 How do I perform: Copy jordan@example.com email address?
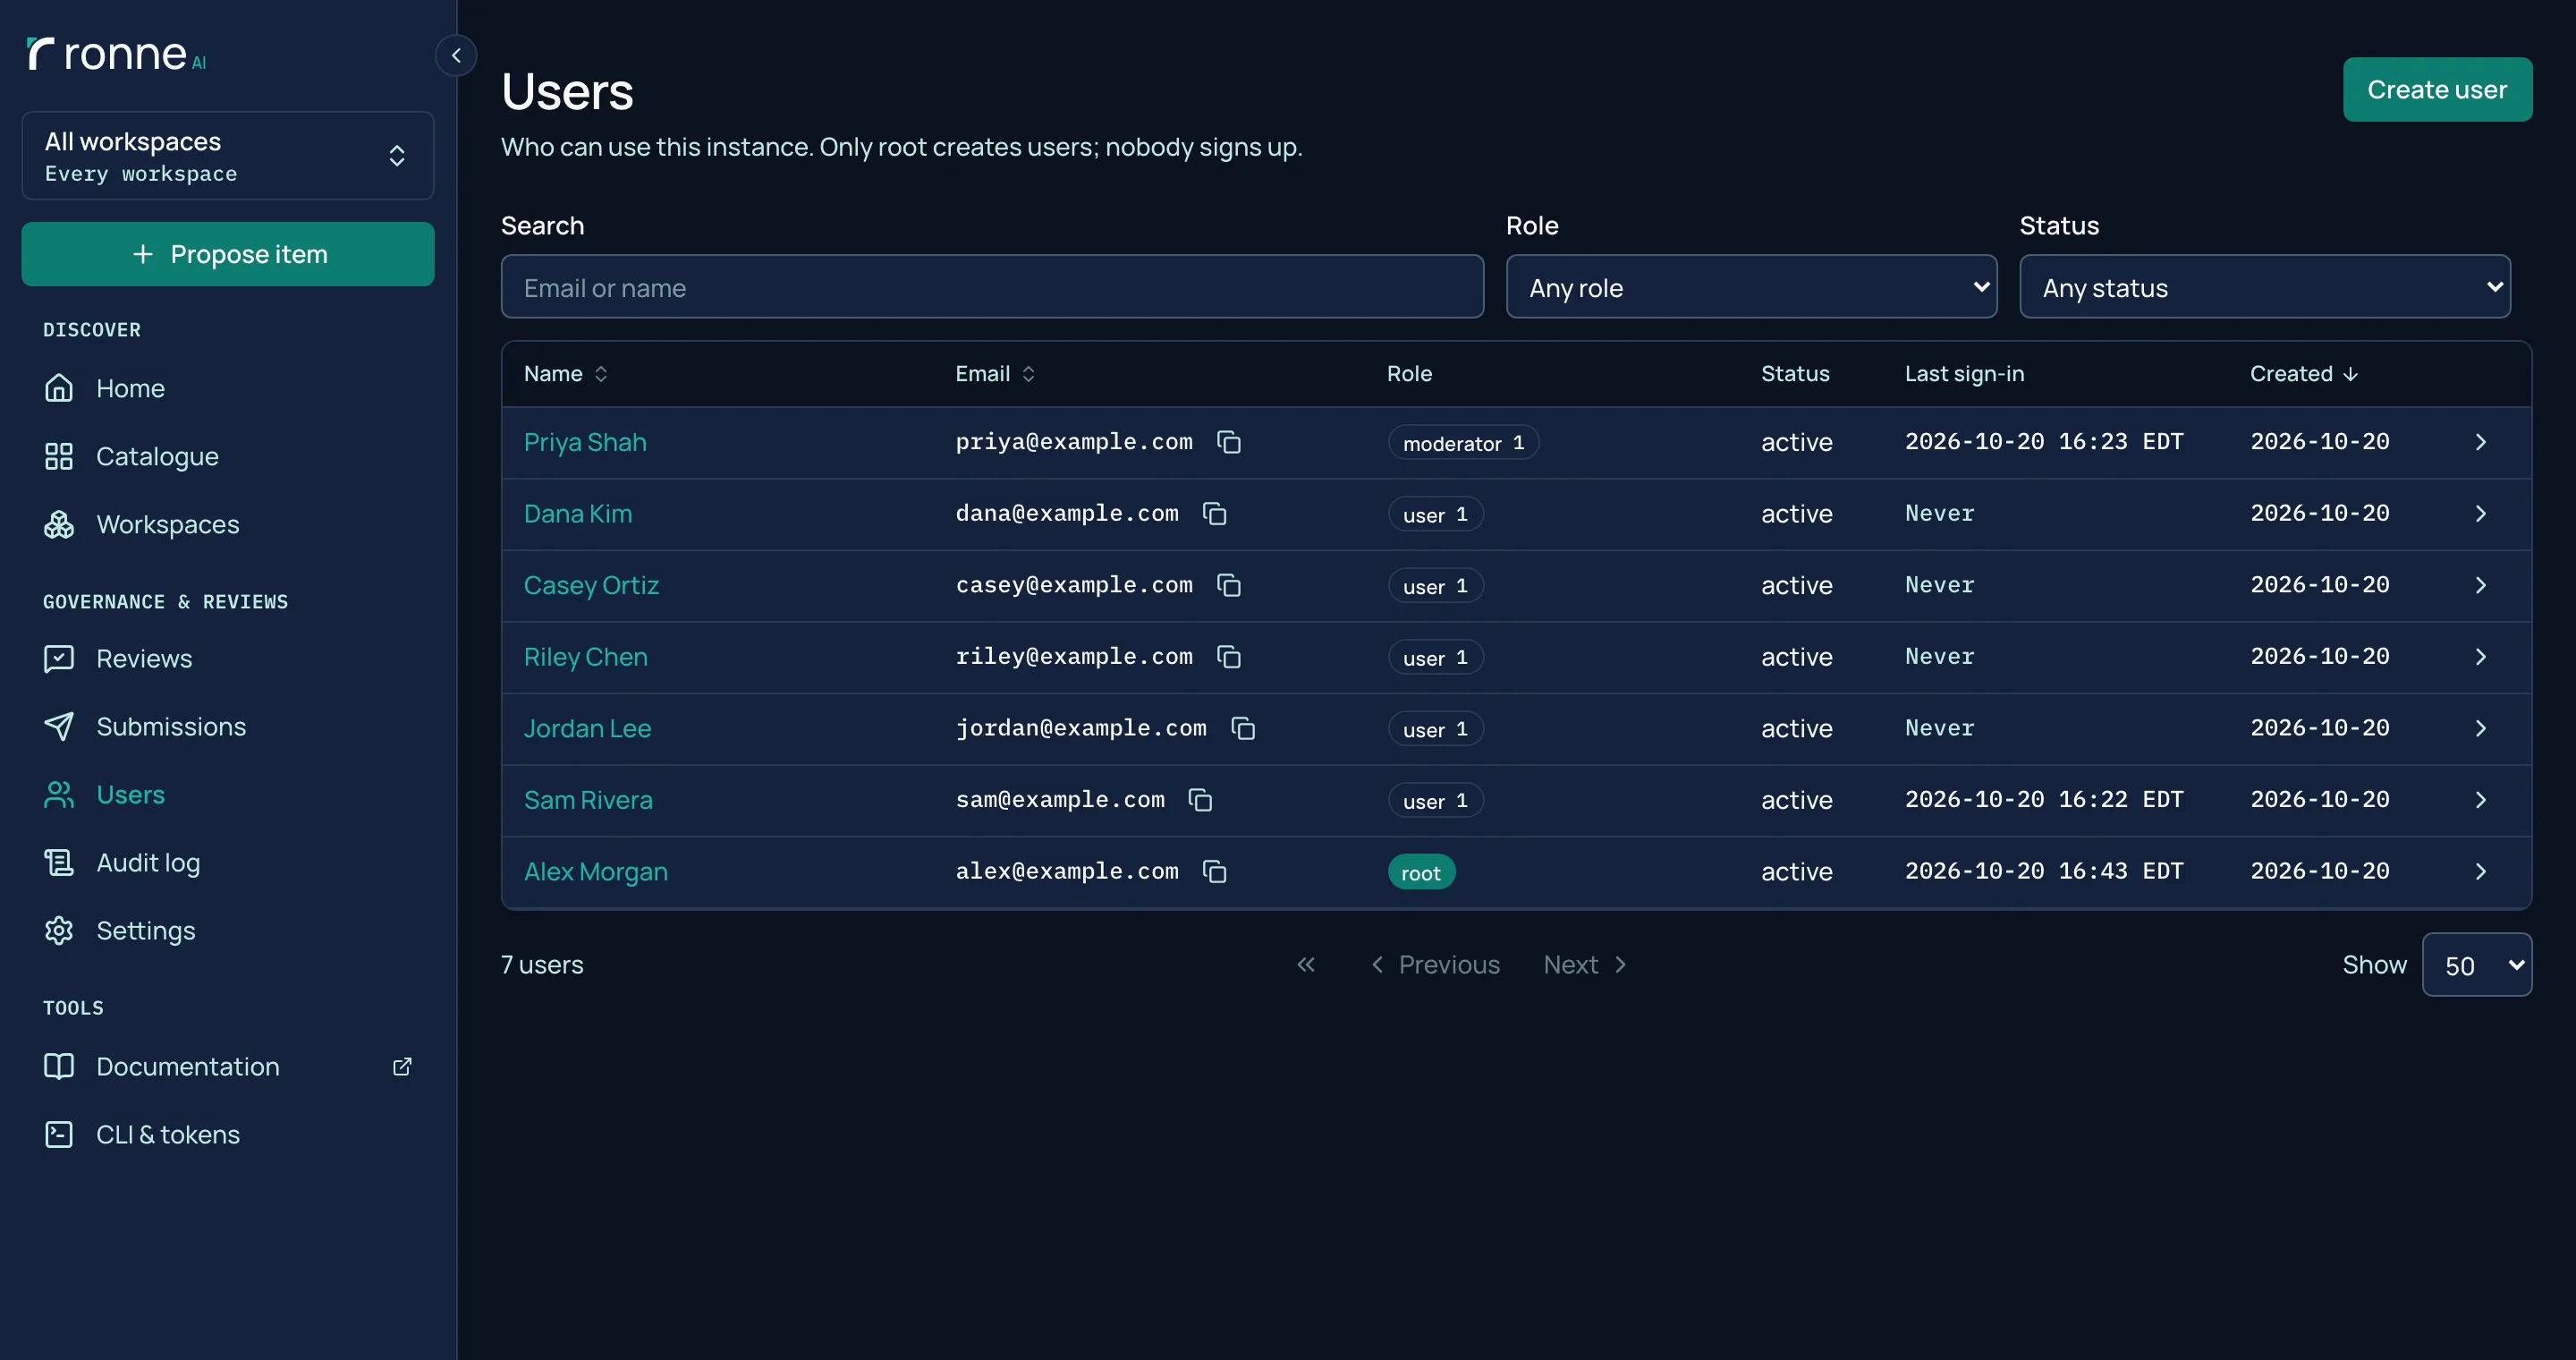click(1242, 728)
